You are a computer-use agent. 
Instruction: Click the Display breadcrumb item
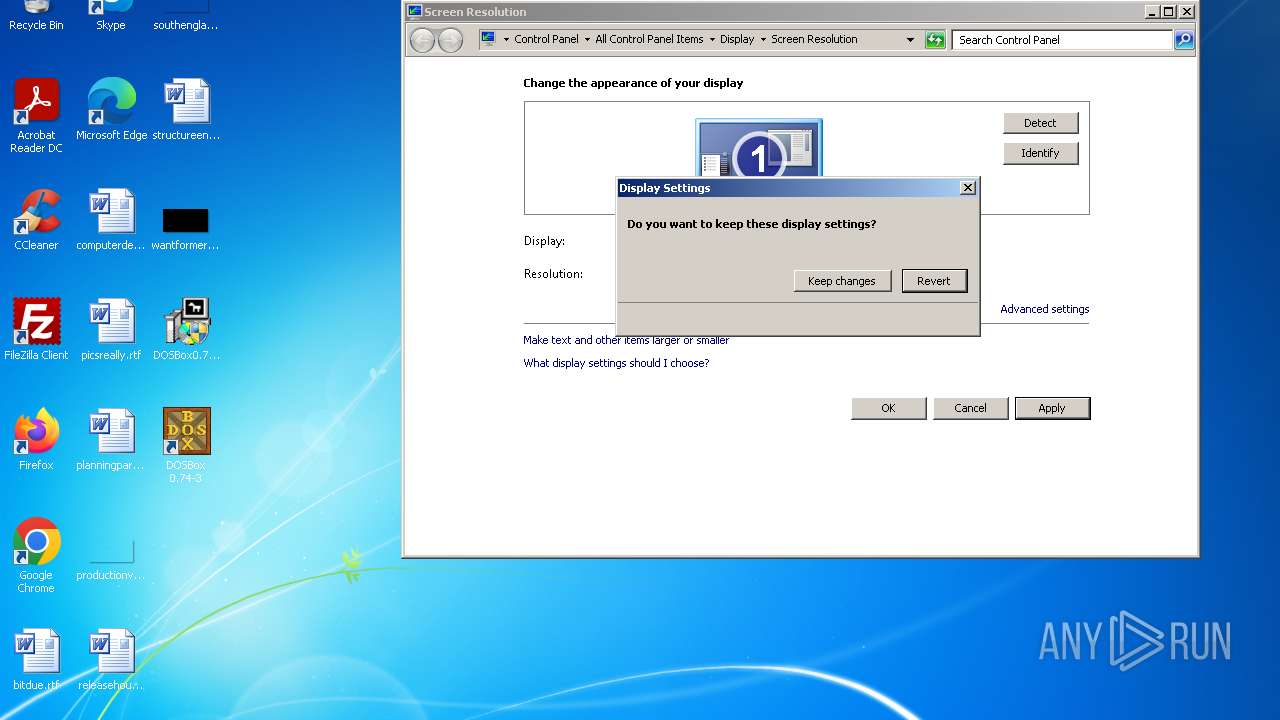click(x=737, y=39)
